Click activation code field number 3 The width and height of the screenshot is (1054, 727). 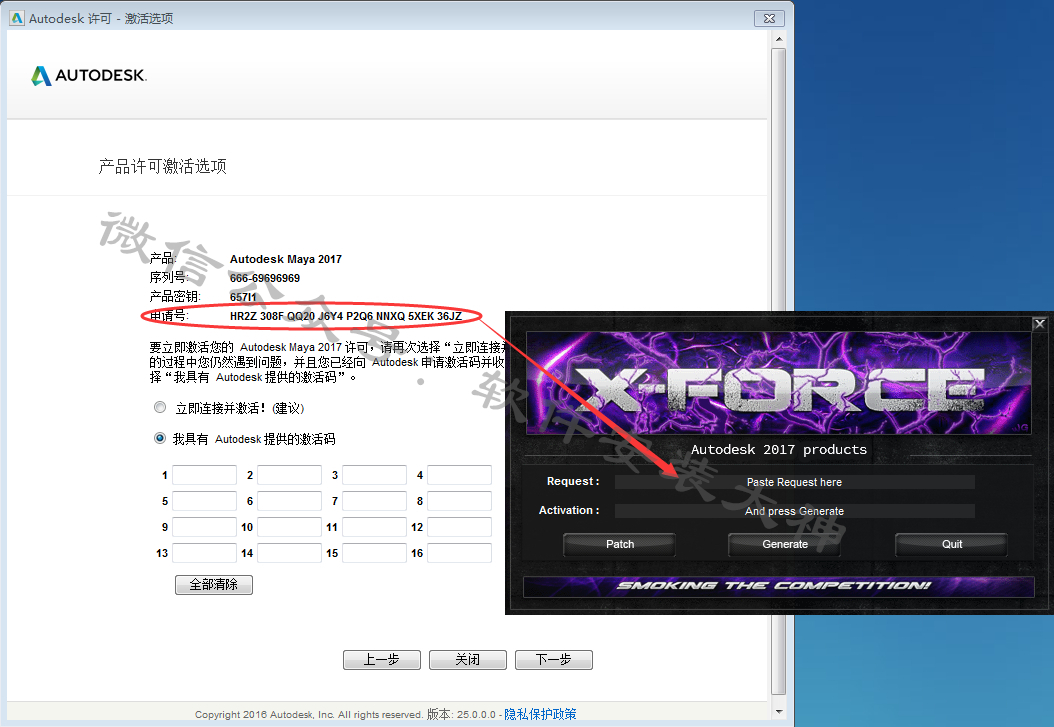click(x=374, y=475)
